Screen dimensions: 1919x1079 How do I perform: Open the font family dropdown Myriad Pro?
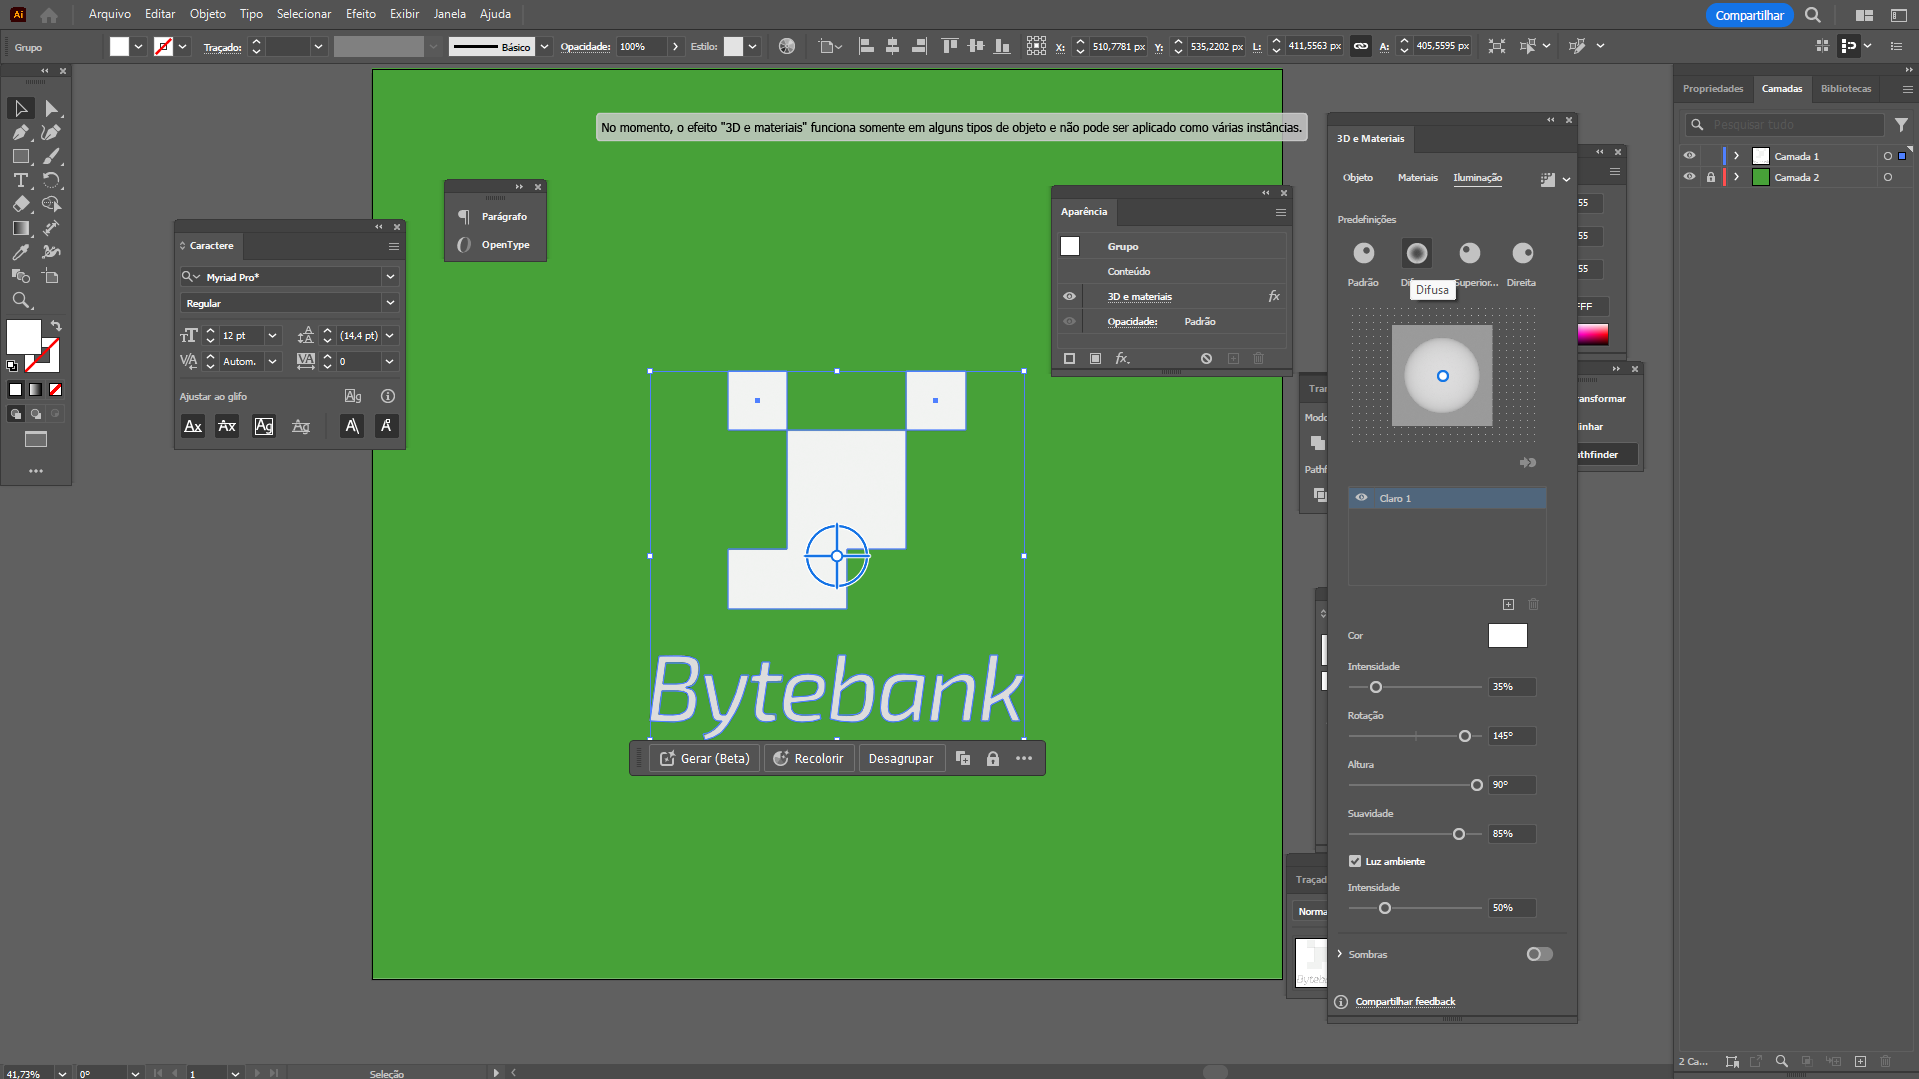click(390, 277)
